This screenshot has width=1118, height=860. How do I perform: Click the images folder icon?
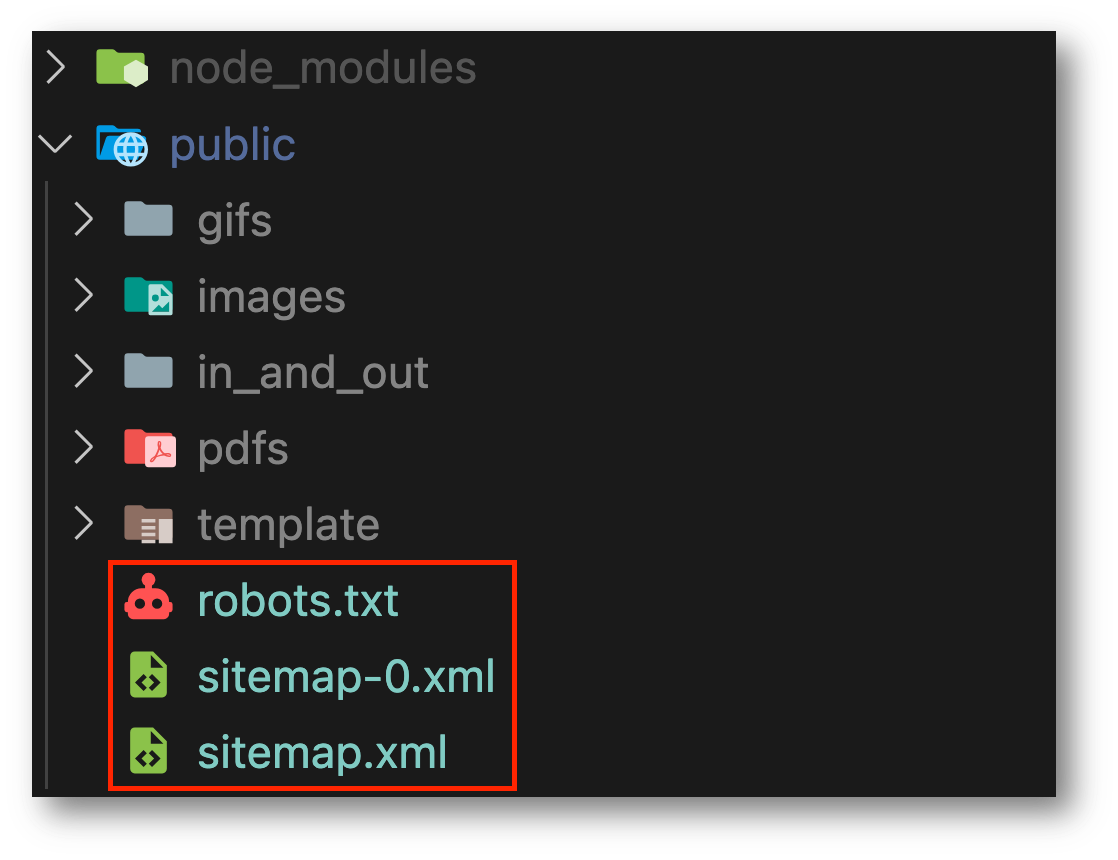[148, 296]
